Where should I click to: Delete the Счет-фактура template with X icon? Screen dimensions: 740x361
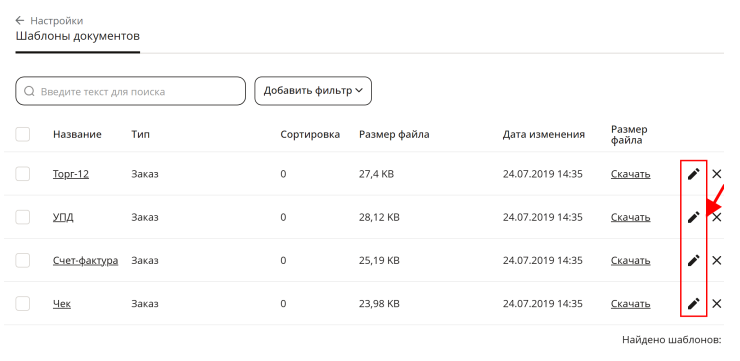point(716,260)
